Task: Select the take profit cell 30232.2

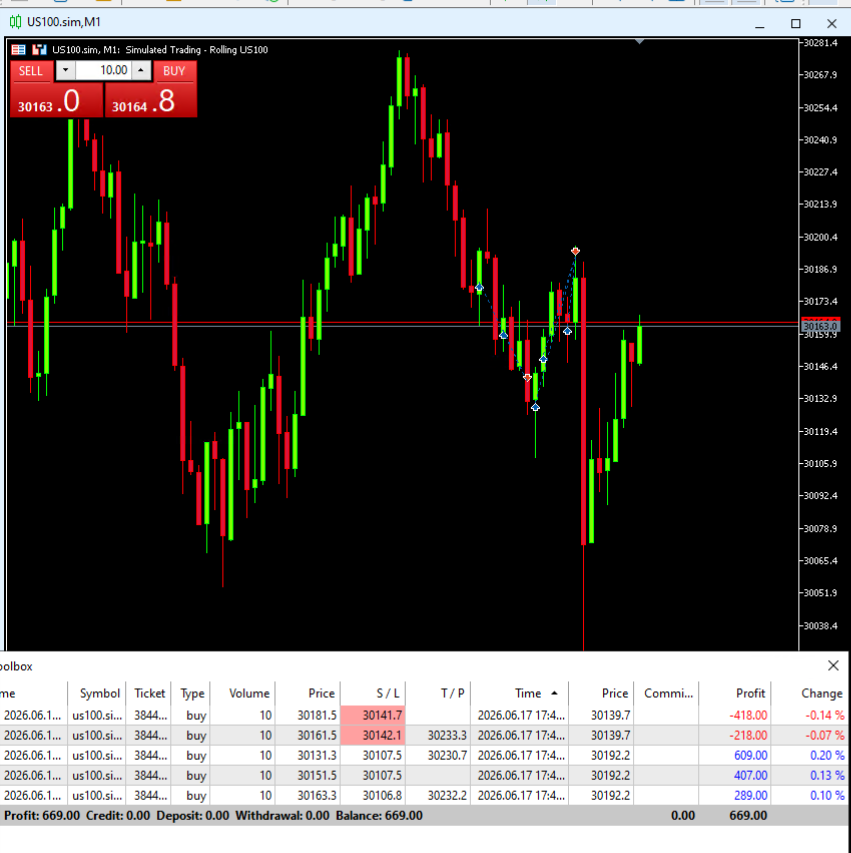Action: click(438, 795)
